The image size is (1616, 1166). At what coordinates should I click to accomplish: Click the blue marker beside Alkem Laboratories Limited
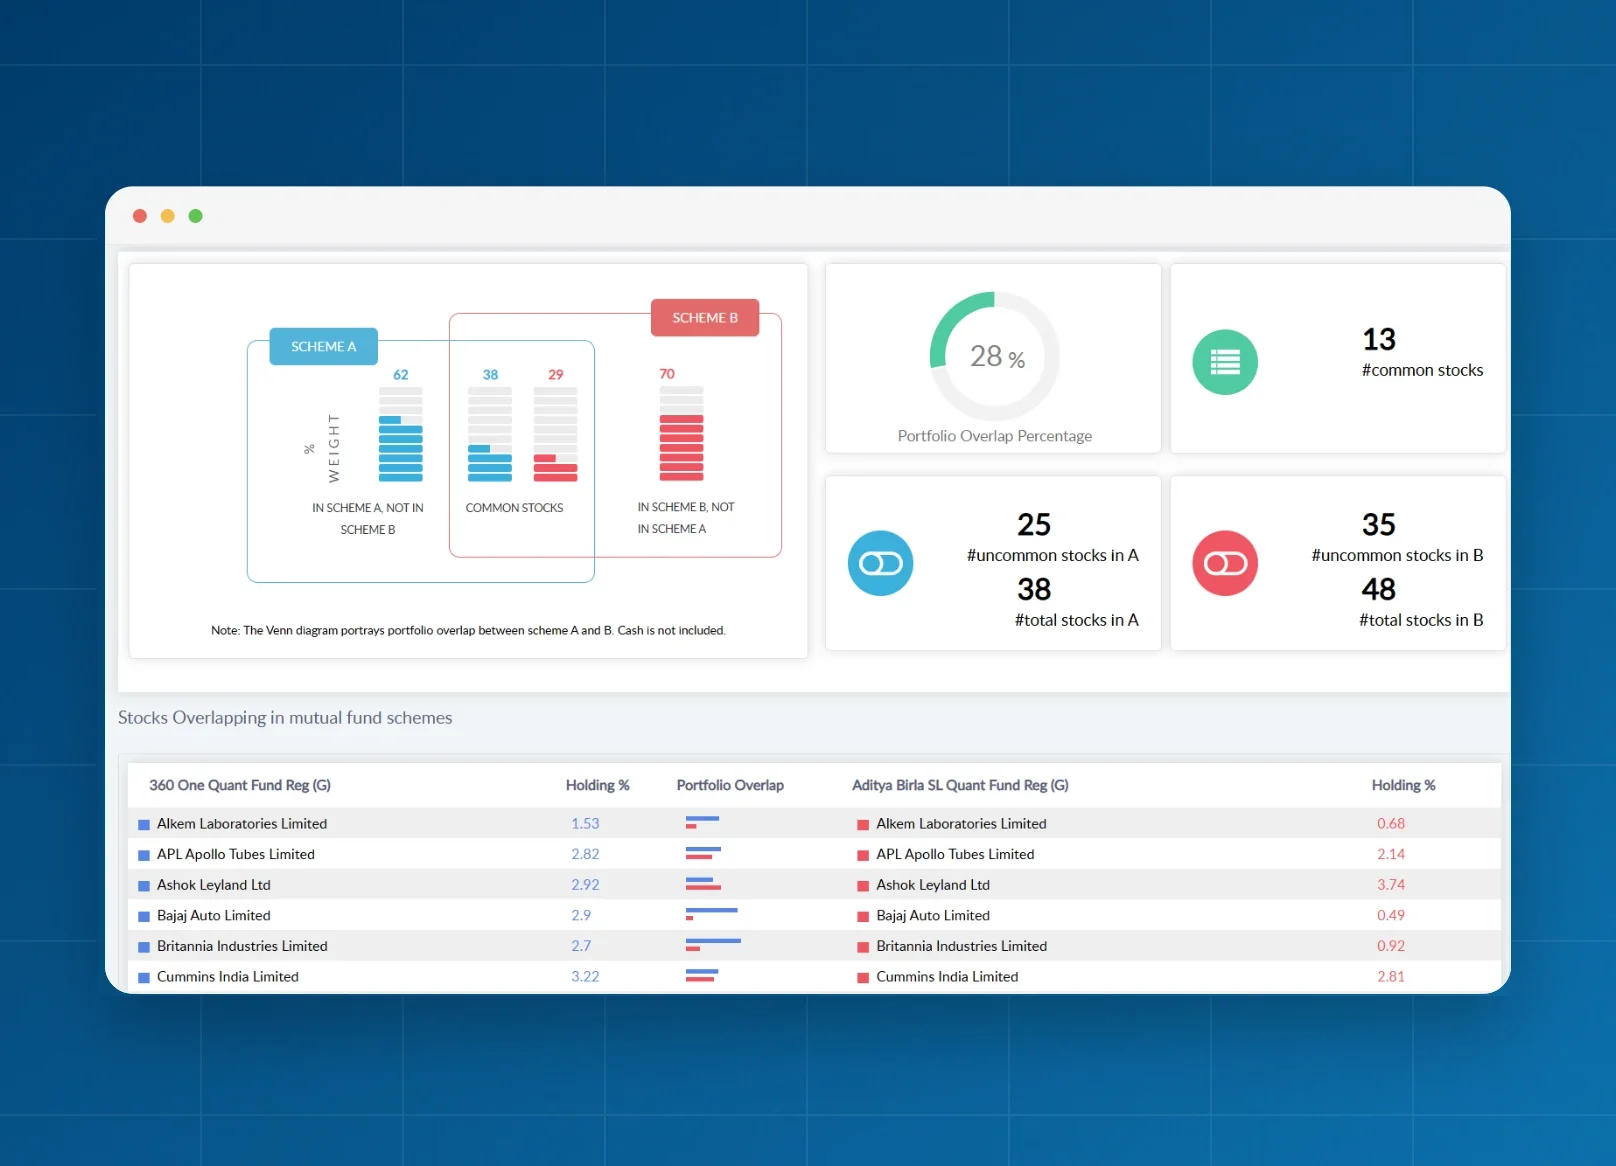144,825
